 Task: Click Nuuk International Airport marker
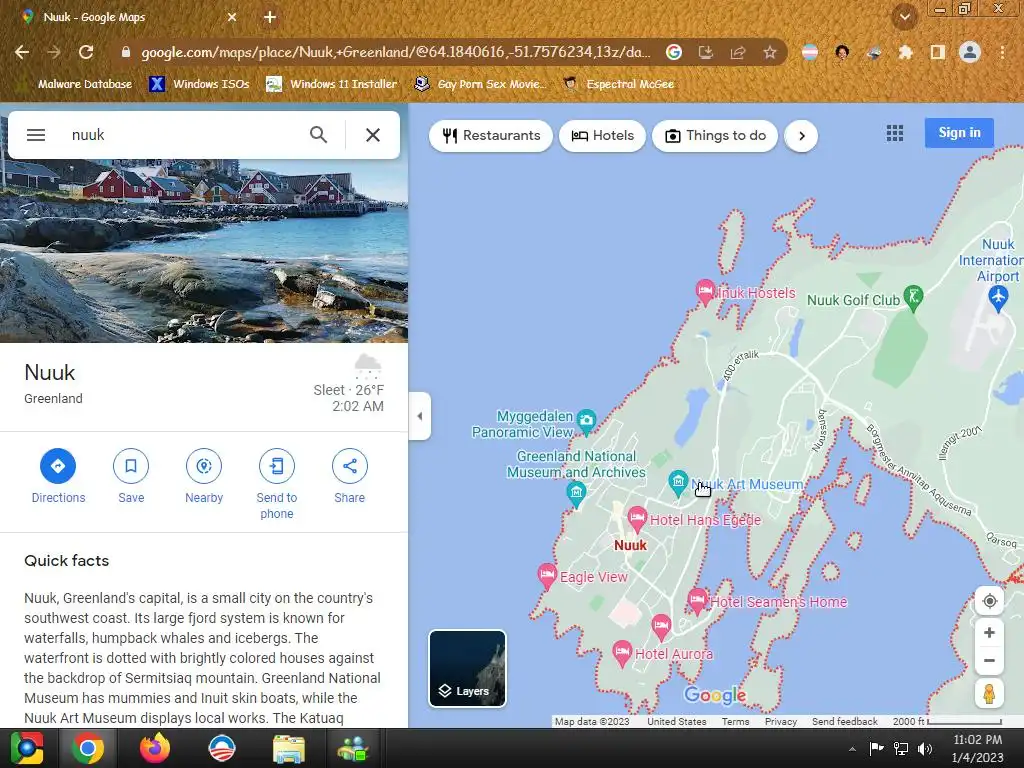click(998, 298)
